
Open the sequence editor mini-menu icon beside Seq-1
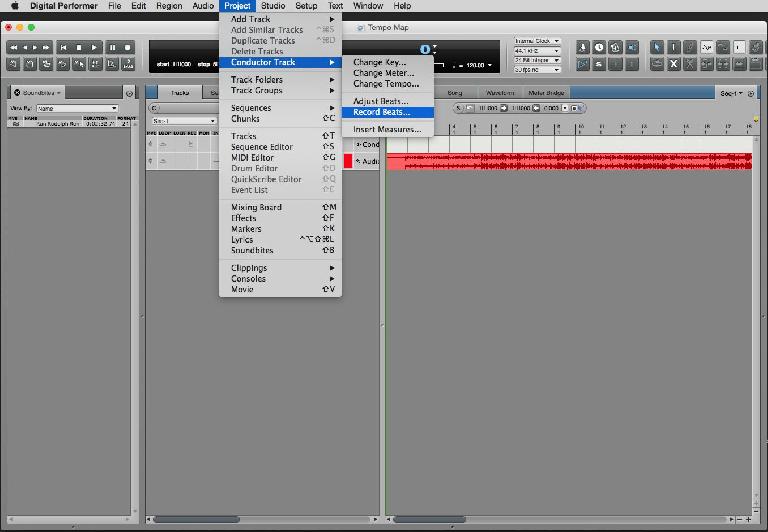[751, 93]
